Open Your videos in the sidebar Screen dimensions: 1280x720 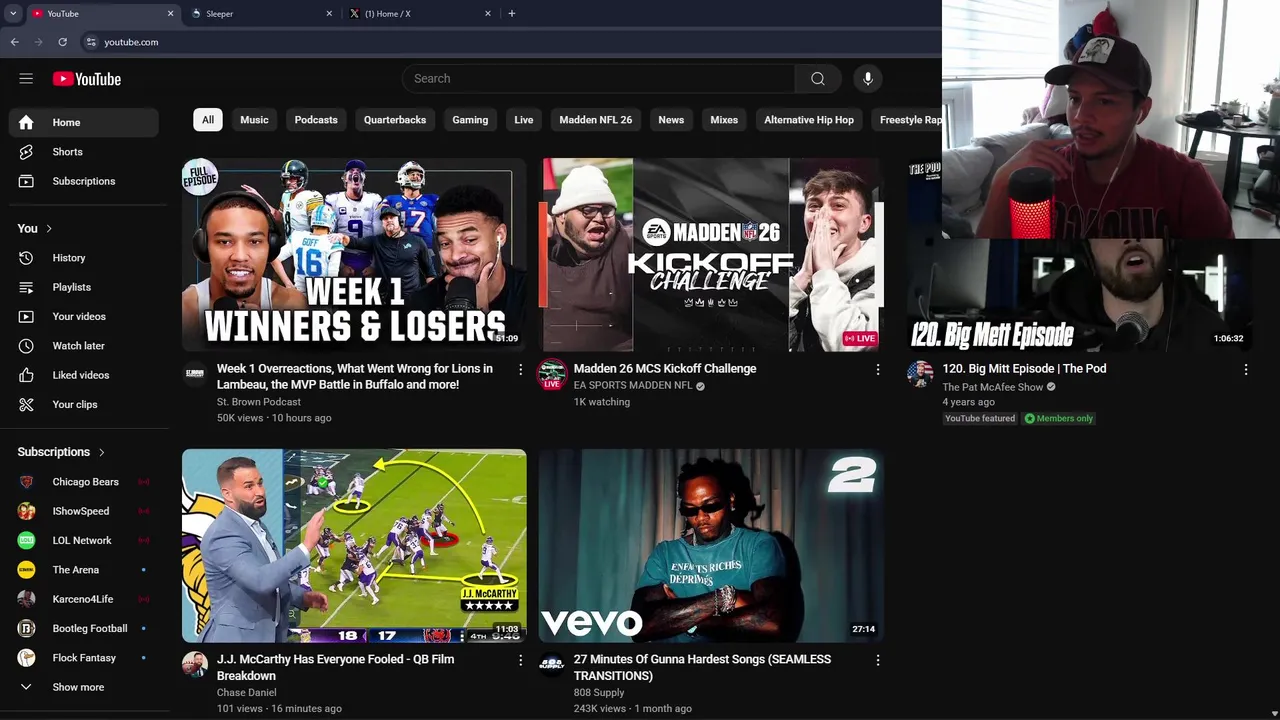point(84,316)
